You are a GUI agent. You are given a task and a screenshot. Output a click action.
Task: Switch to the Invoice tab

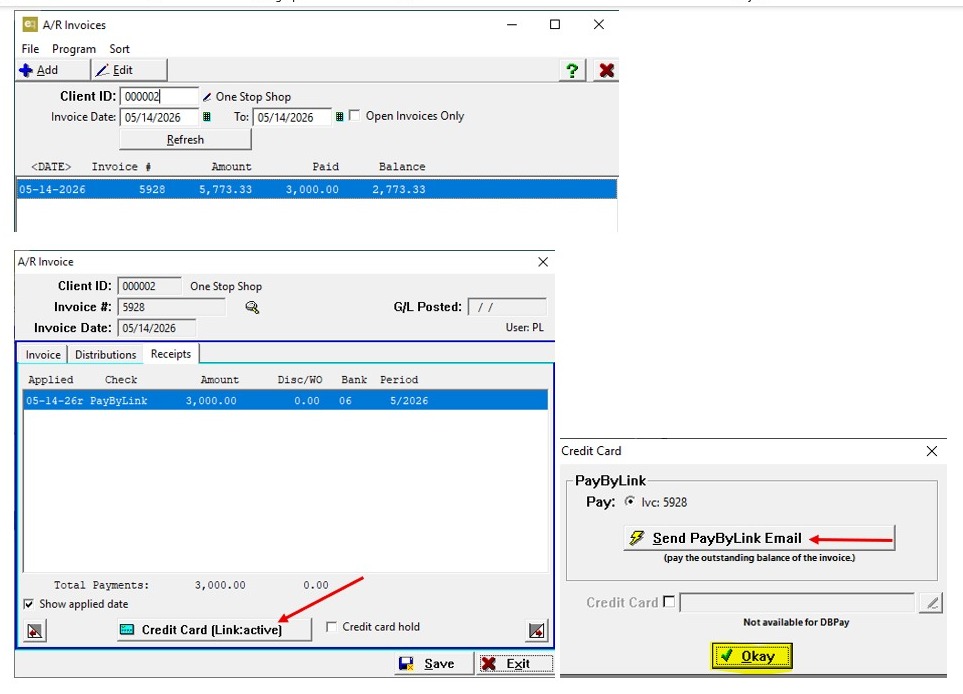(x=43, y=354)
